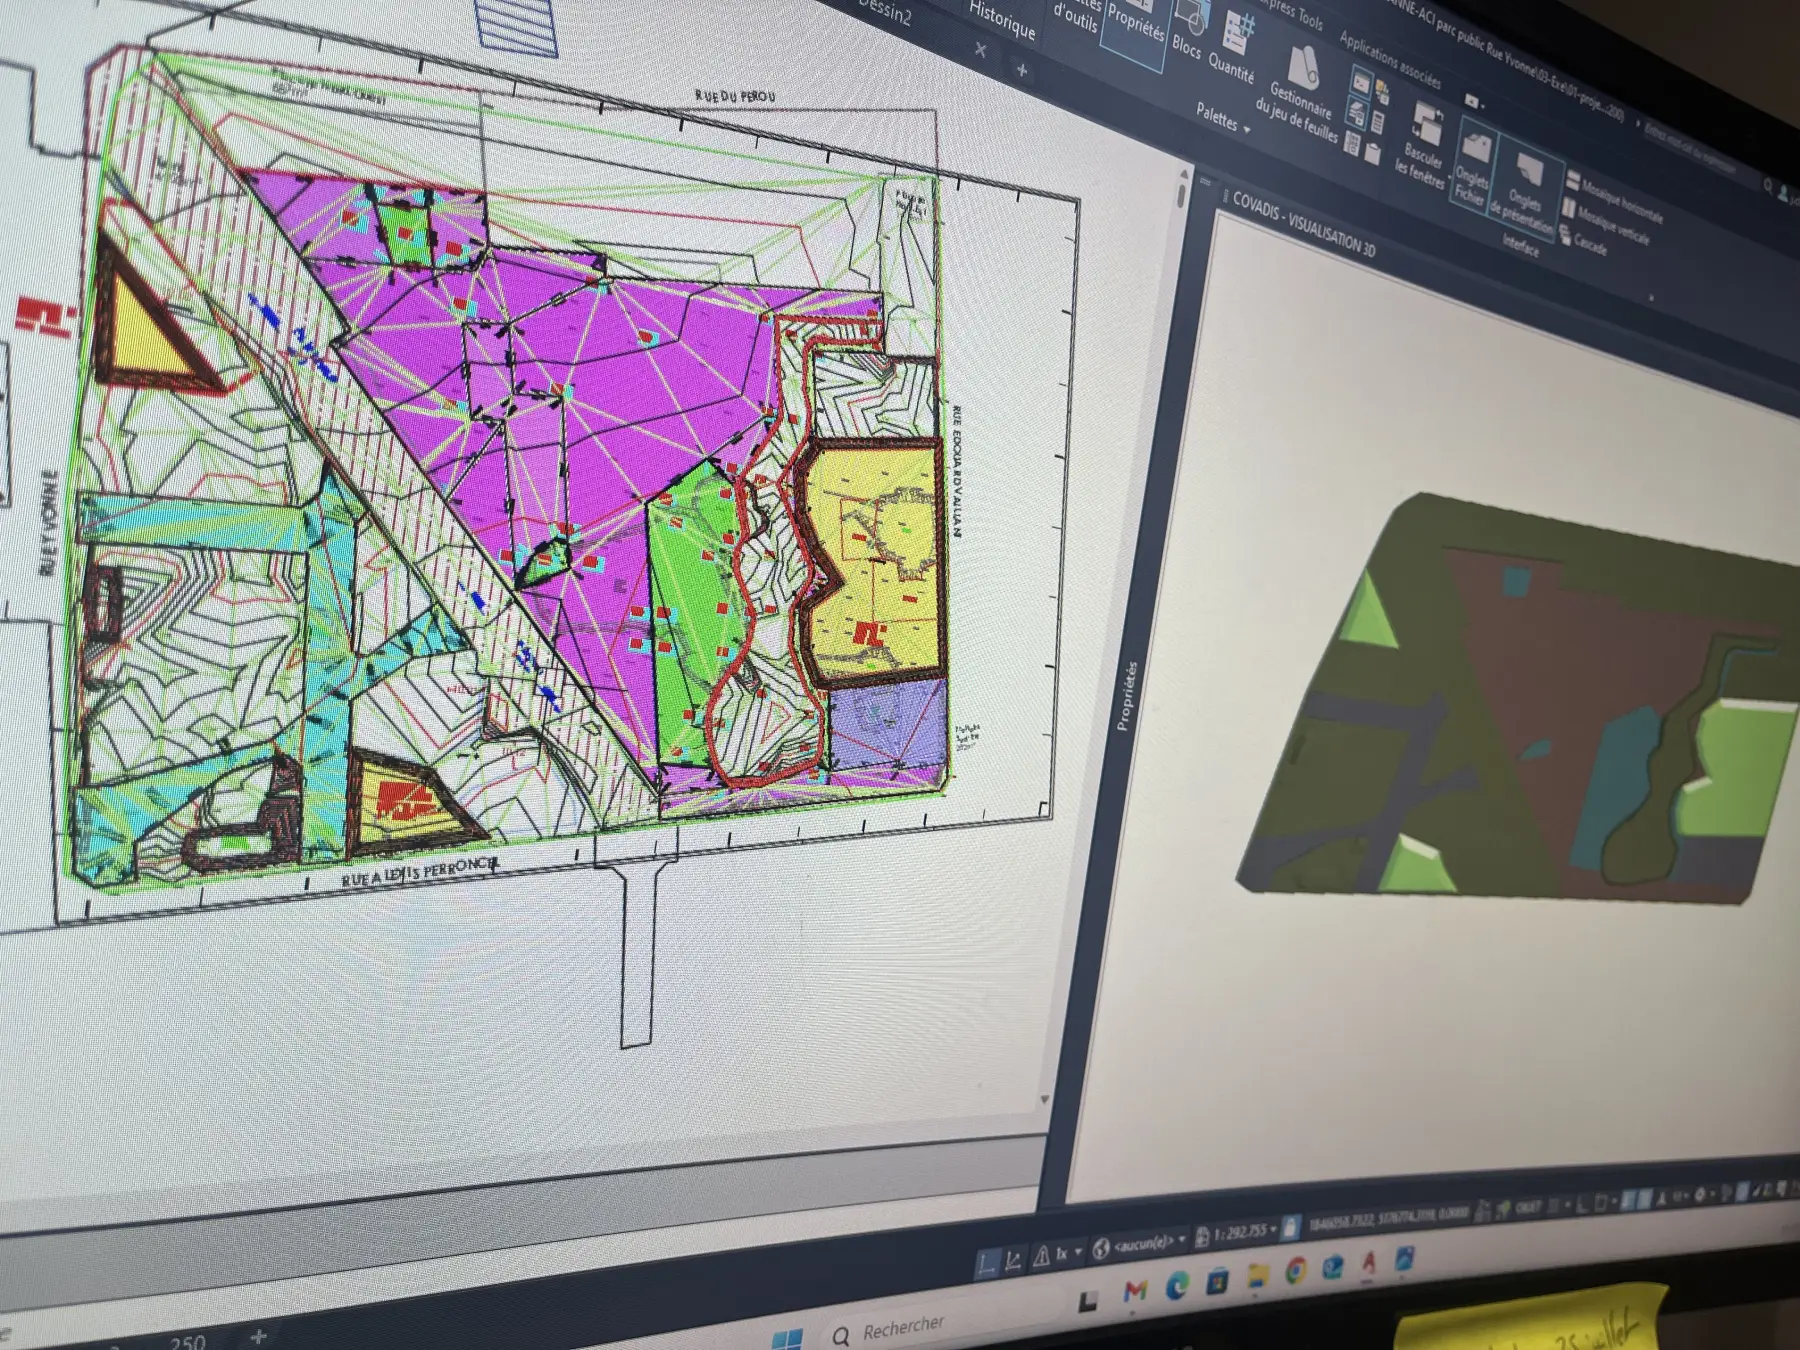Click the RUE YVONNE street label
Image resolution: width=1800 pixels, height=1350 pixels.
tap(47, 522)
